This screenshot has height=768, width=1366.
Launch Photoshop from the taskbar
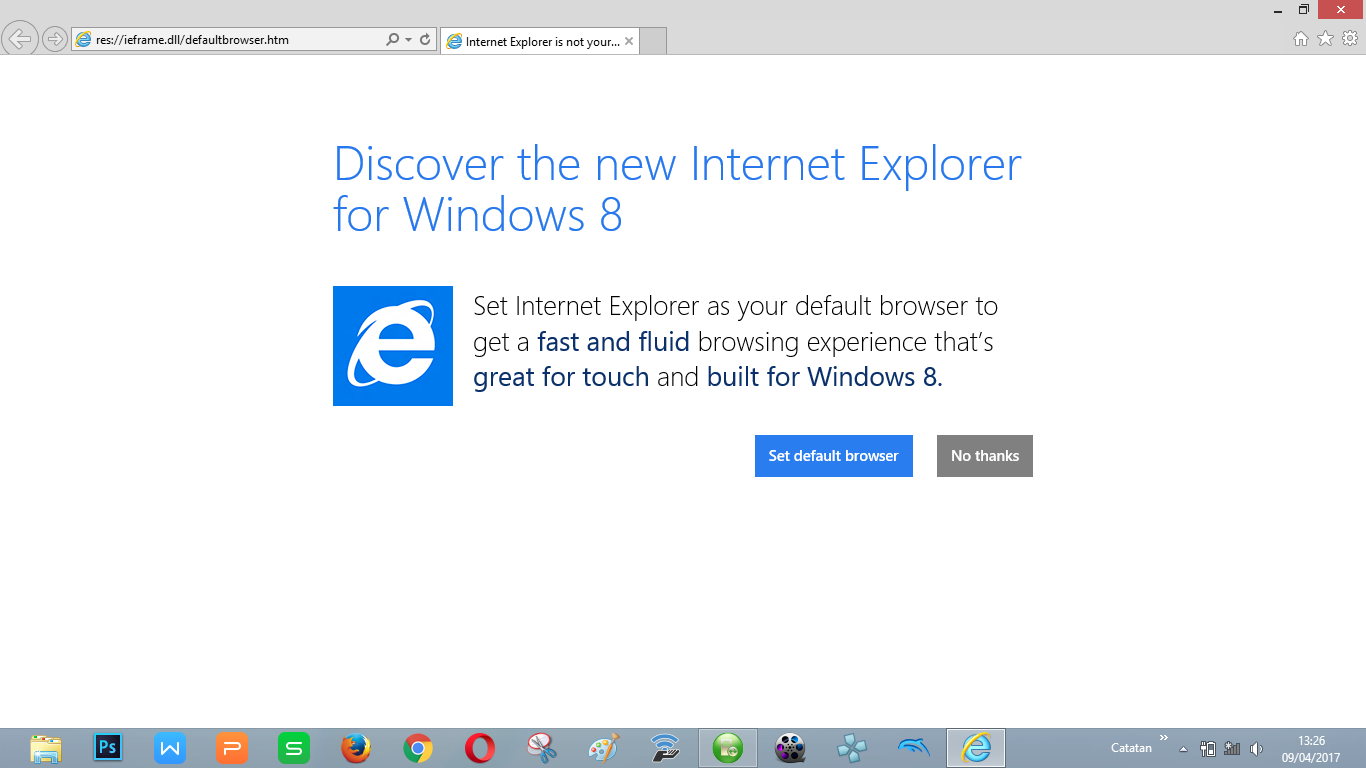108,748
